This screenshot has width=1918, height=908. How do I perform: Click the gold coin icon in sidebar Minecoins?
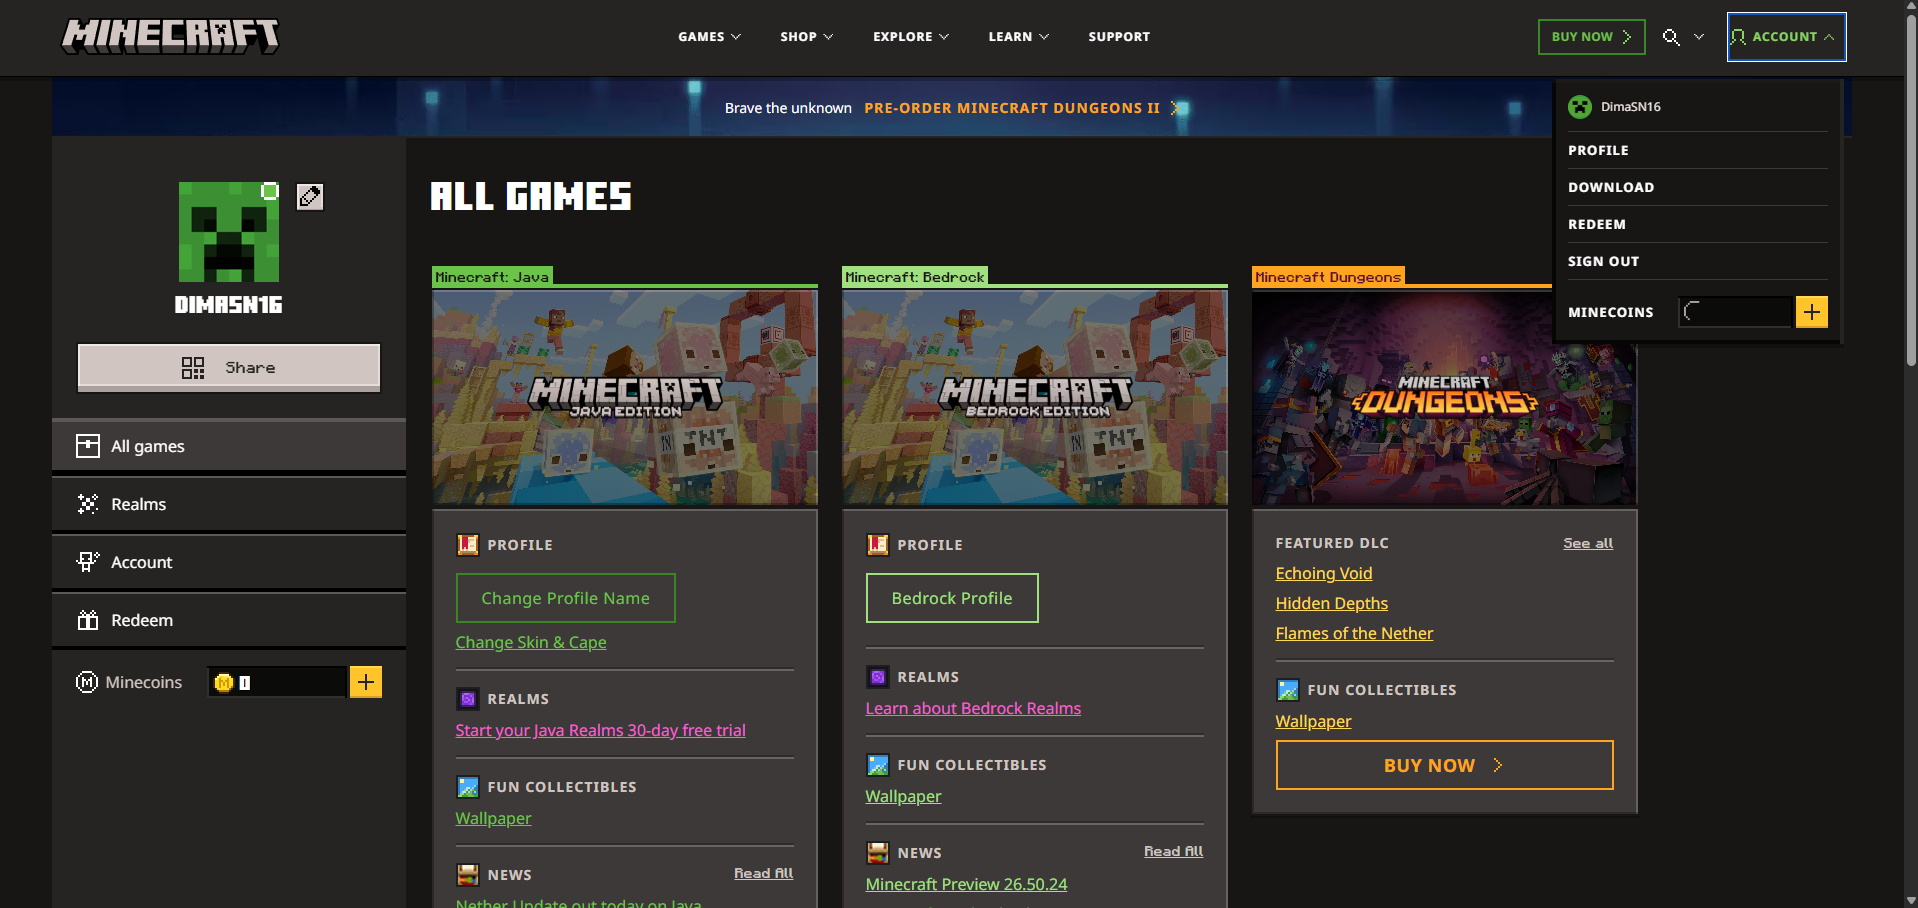224,682
